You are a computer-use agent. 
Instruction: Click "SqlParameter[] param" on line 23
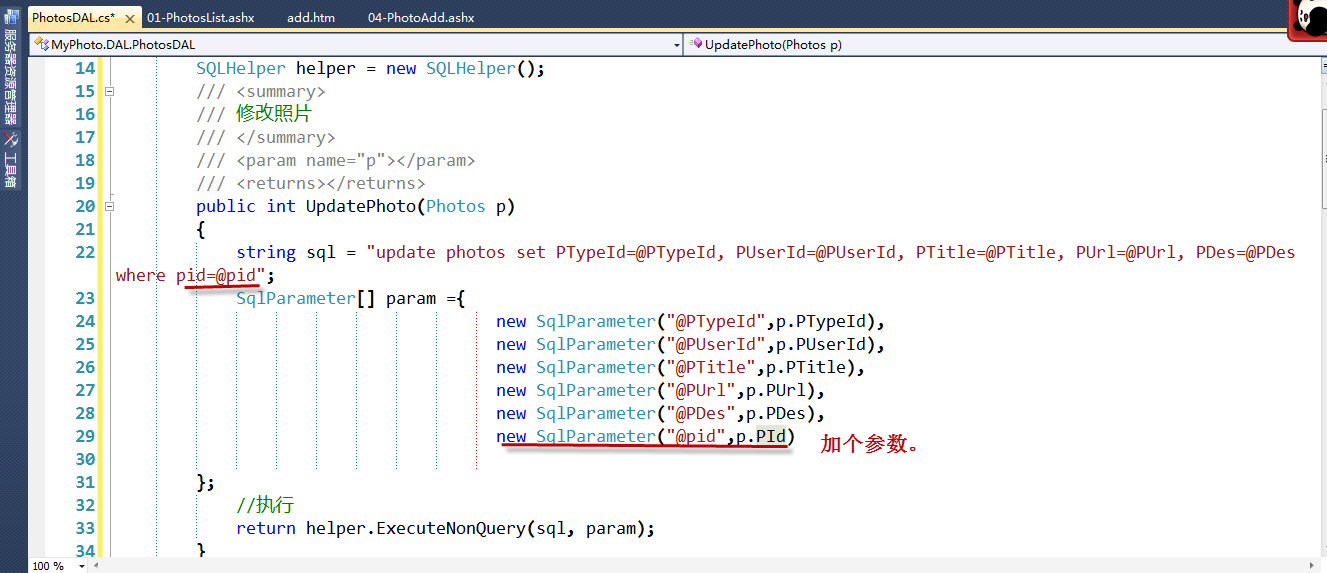click(335, 298)
